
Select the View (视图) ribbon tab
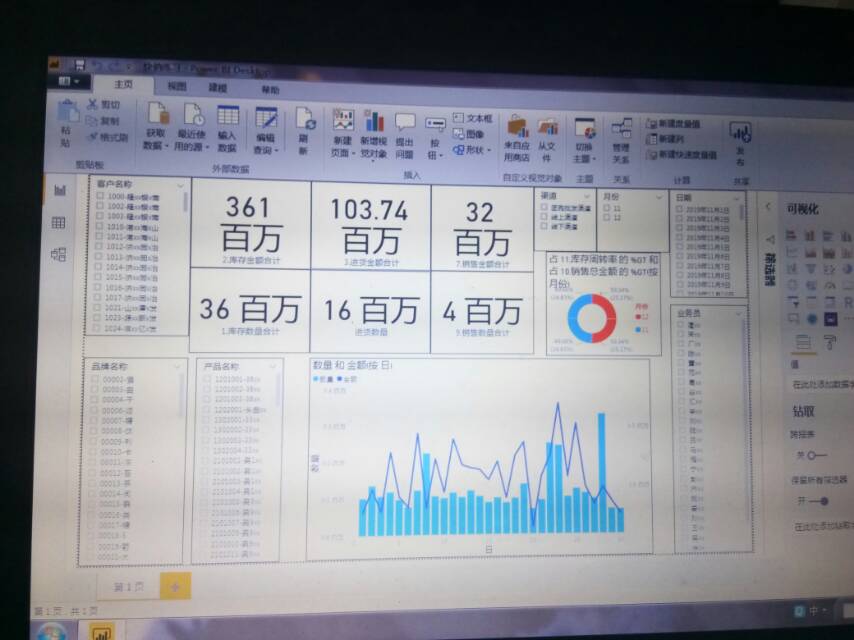(x=177, y=86)
